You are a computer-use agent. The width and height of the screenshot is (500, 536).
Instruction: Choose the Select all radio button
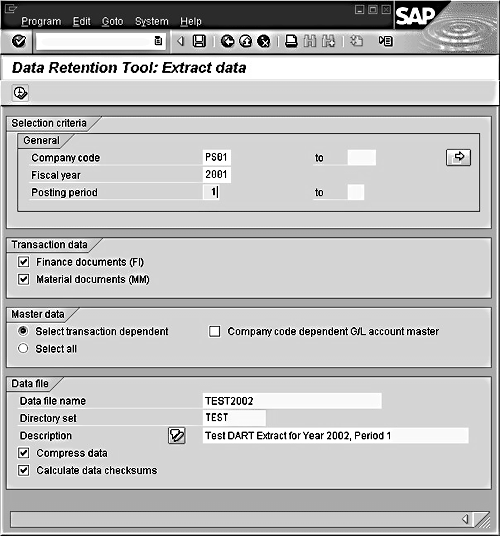coord(23,349)
